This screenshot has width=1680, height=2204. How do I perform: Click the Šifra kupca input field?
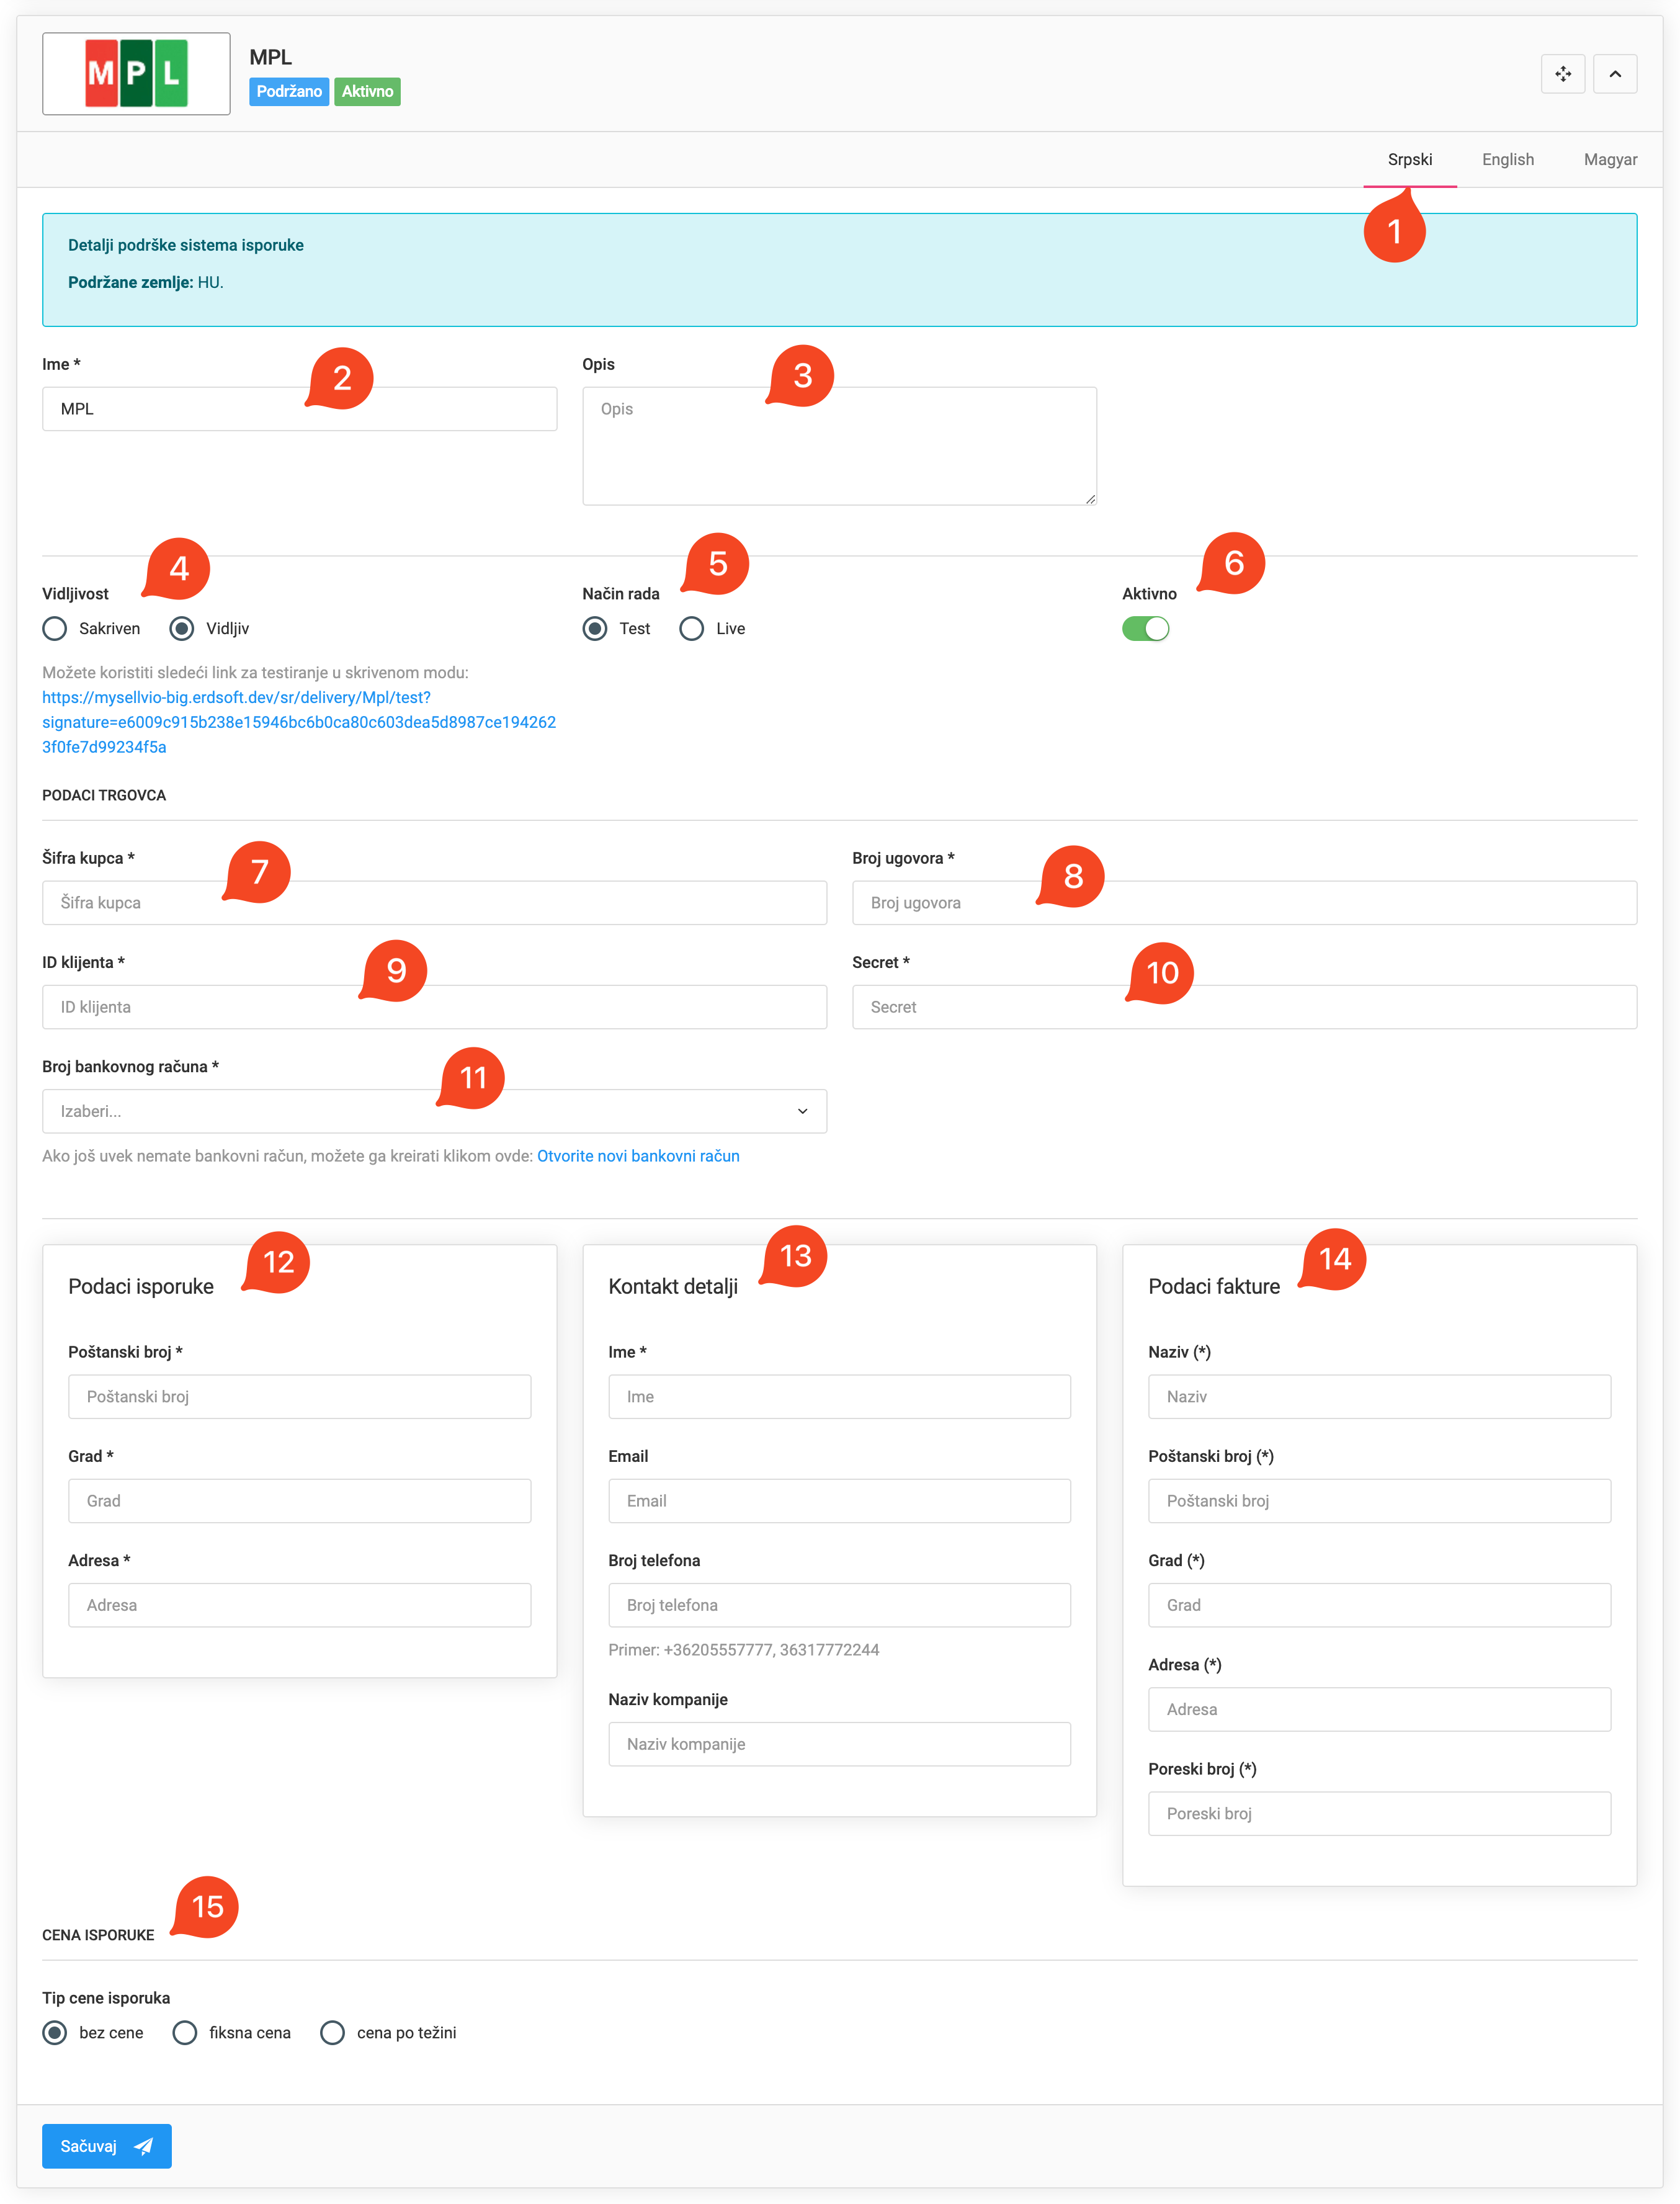pos(434,902)
